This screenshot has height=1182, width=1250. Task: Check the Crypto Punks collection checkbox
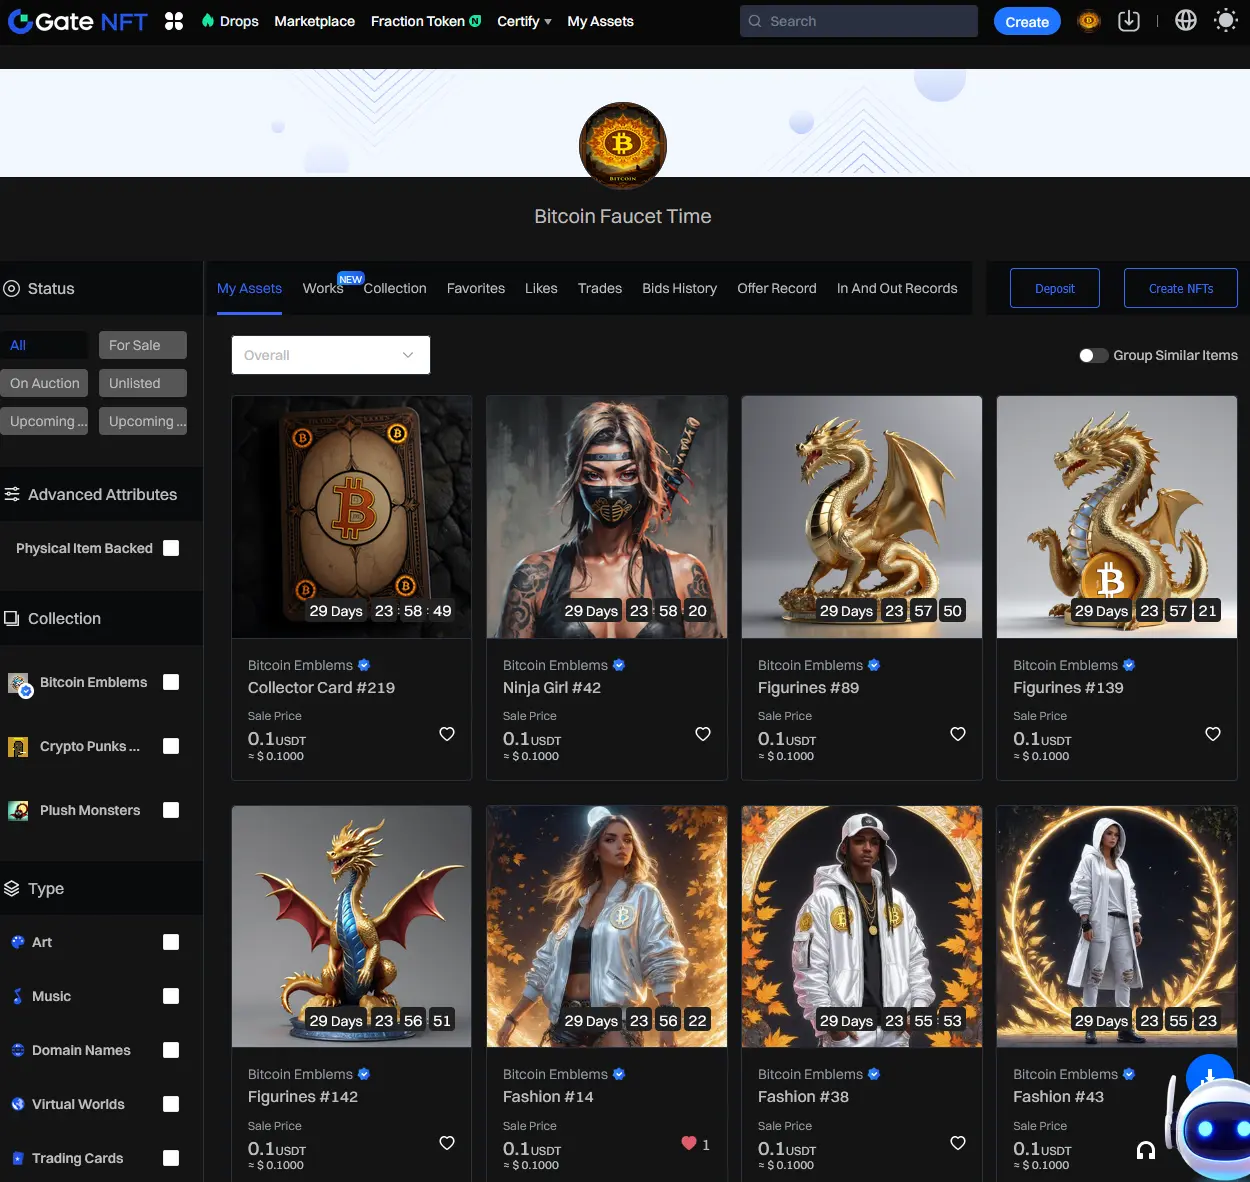(171, 746)
